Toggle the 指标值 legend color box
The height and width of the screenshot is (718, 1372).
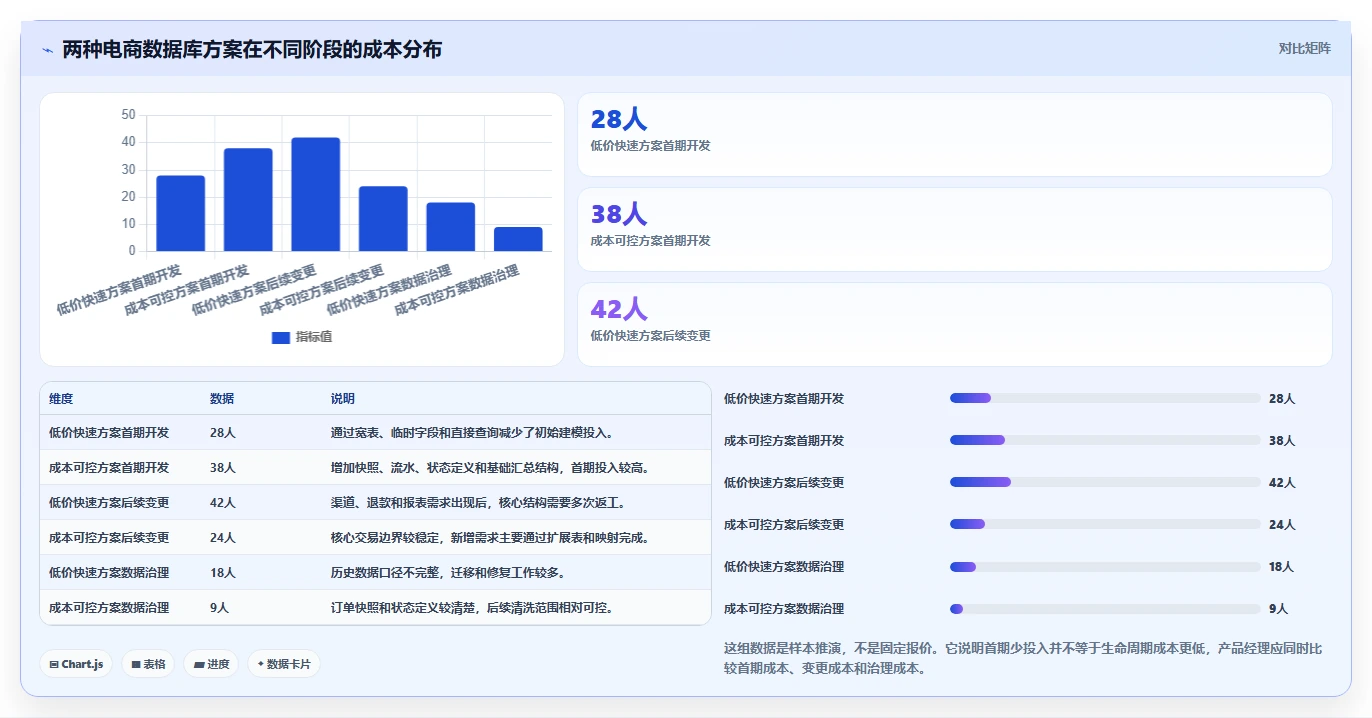(281, 337)
